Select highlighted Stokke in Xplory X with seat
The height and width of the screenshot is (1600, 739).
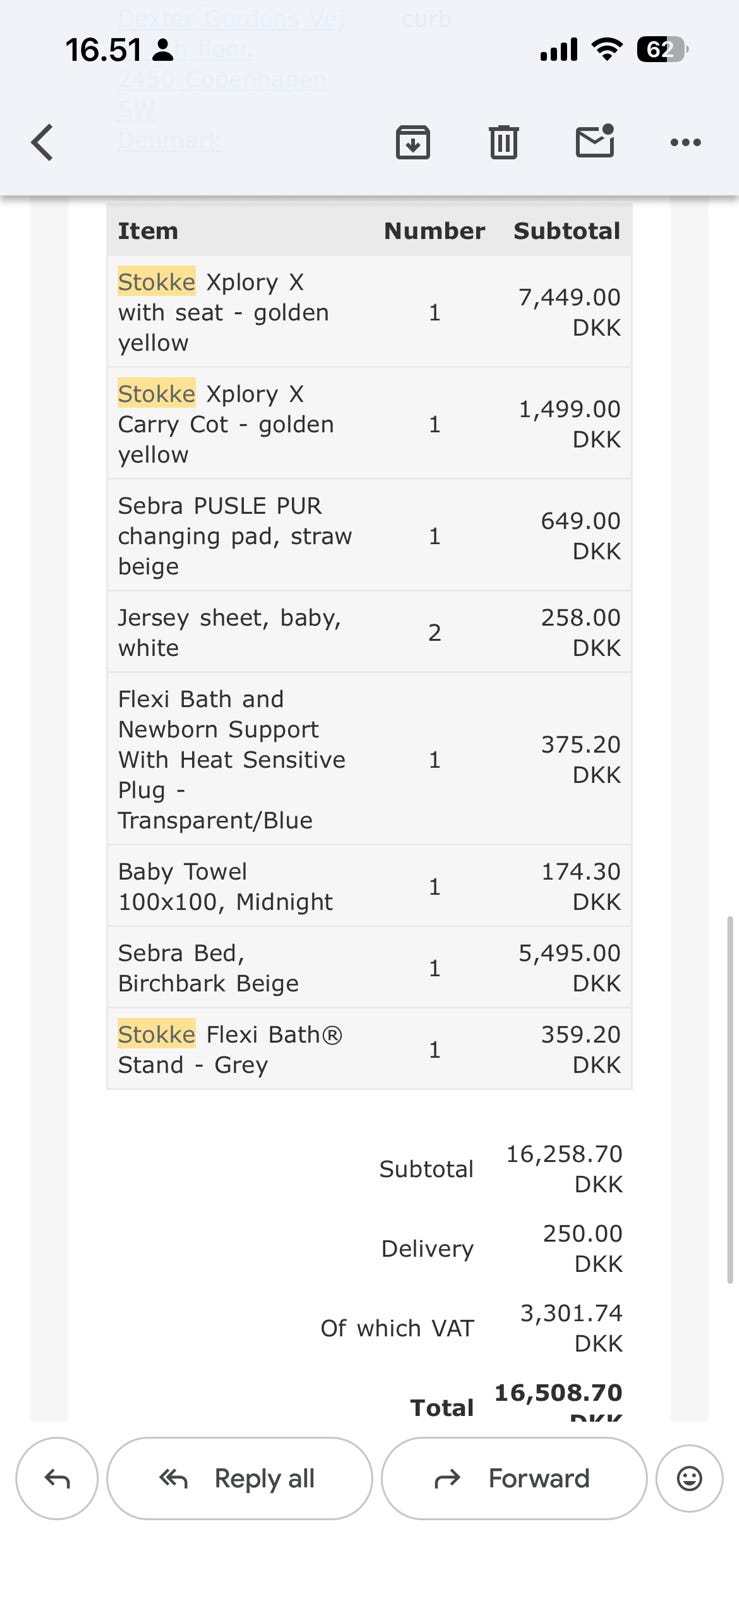156,282
